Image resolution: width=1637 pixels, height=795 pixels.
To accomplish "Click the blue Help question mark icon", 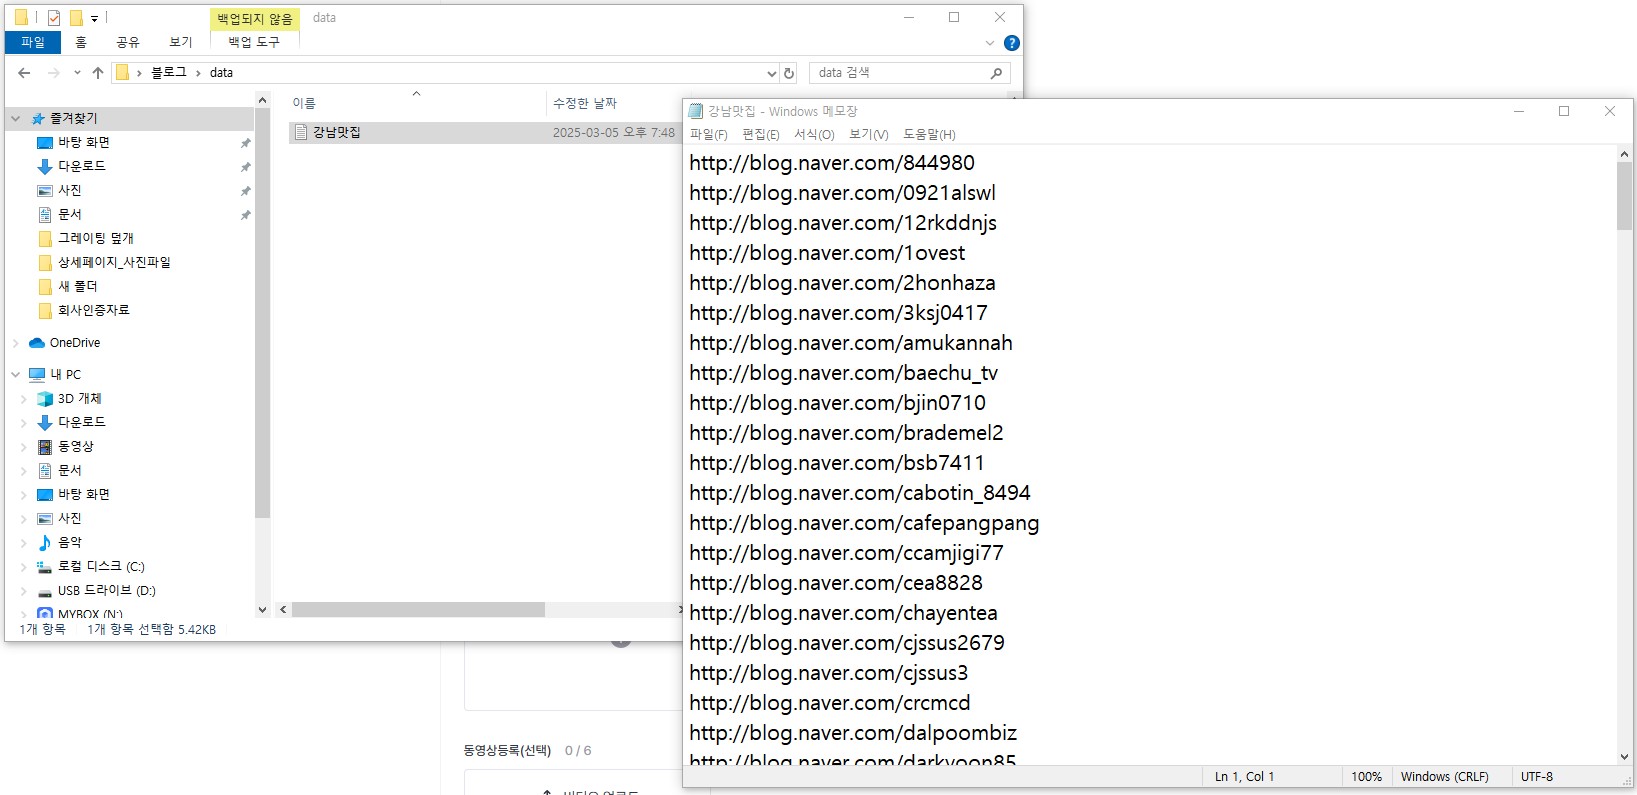I will click(x=1011, y=43).
